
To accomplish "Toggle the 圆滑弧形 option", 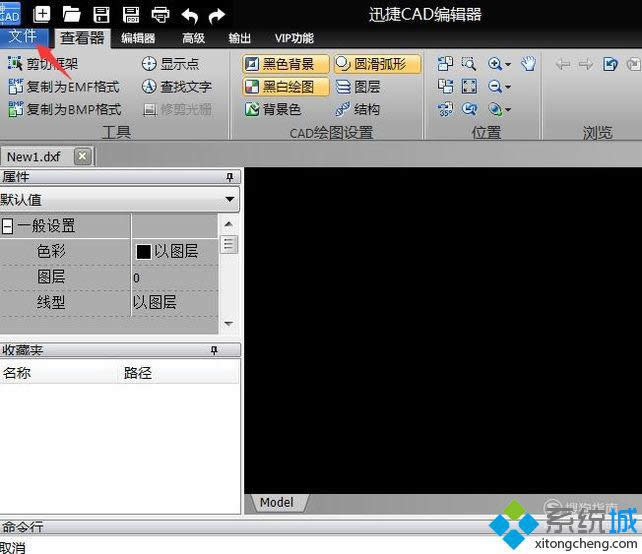I will pos(377,64).
